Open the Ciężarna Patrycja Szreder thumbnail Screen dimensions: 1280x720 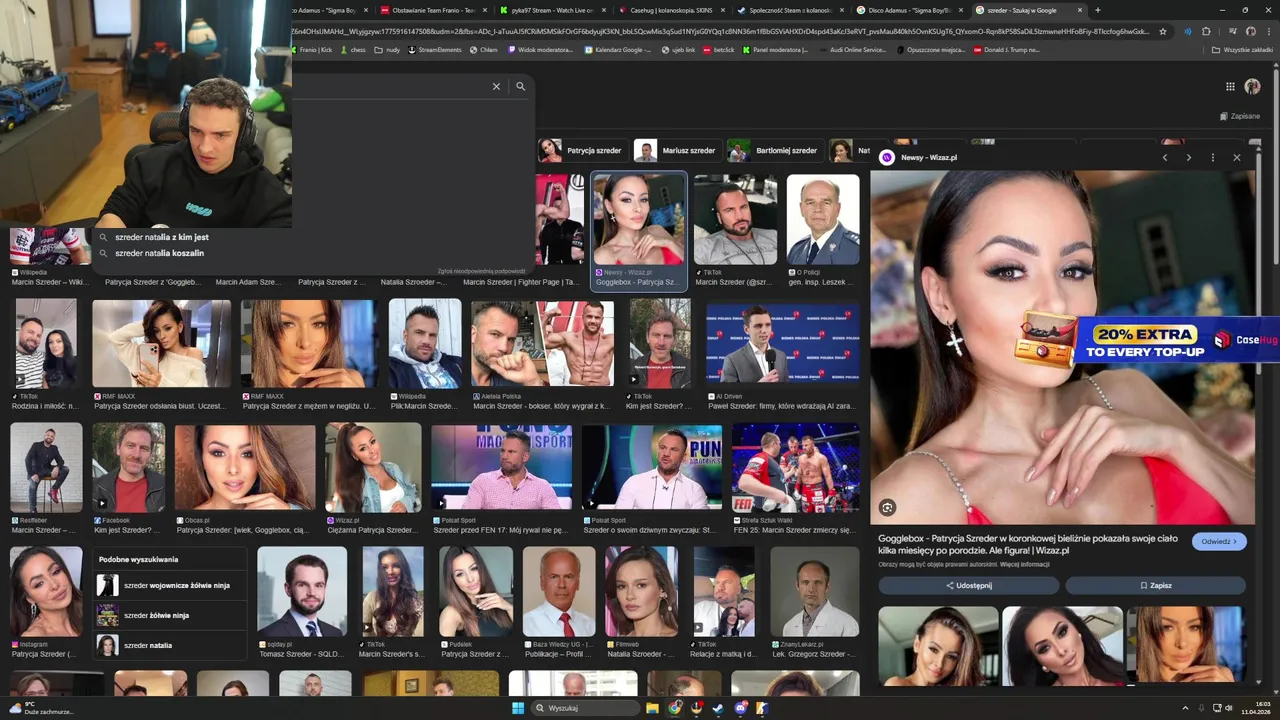(x=373, y=467)
